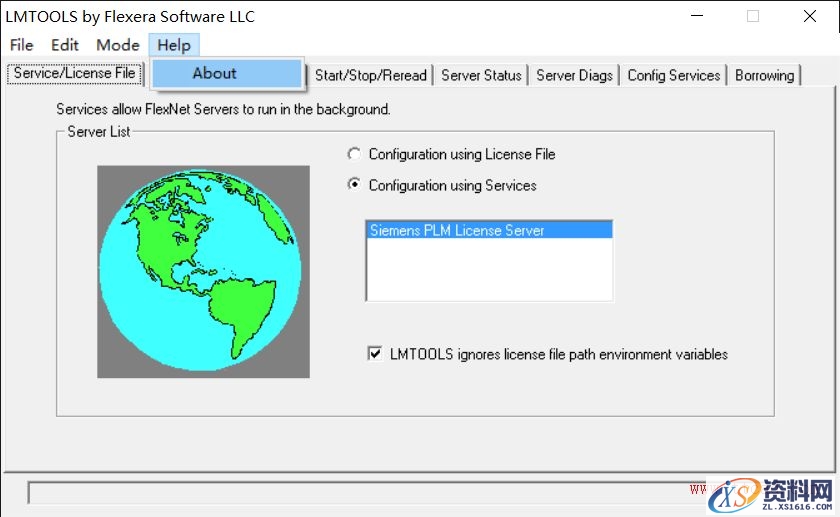Maximize the LMTOOLS window
This screenshot has width=840, height=517.
(753, 16)
